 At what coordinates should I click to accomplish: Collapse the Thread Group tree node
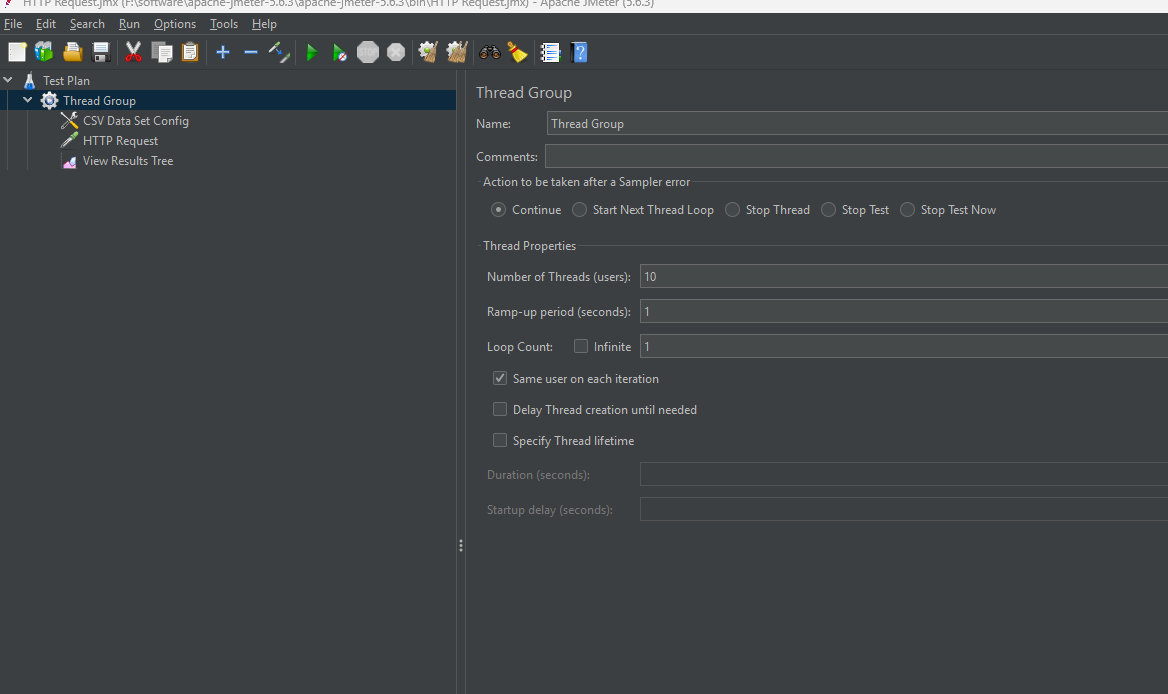click(x=28, y=100)
